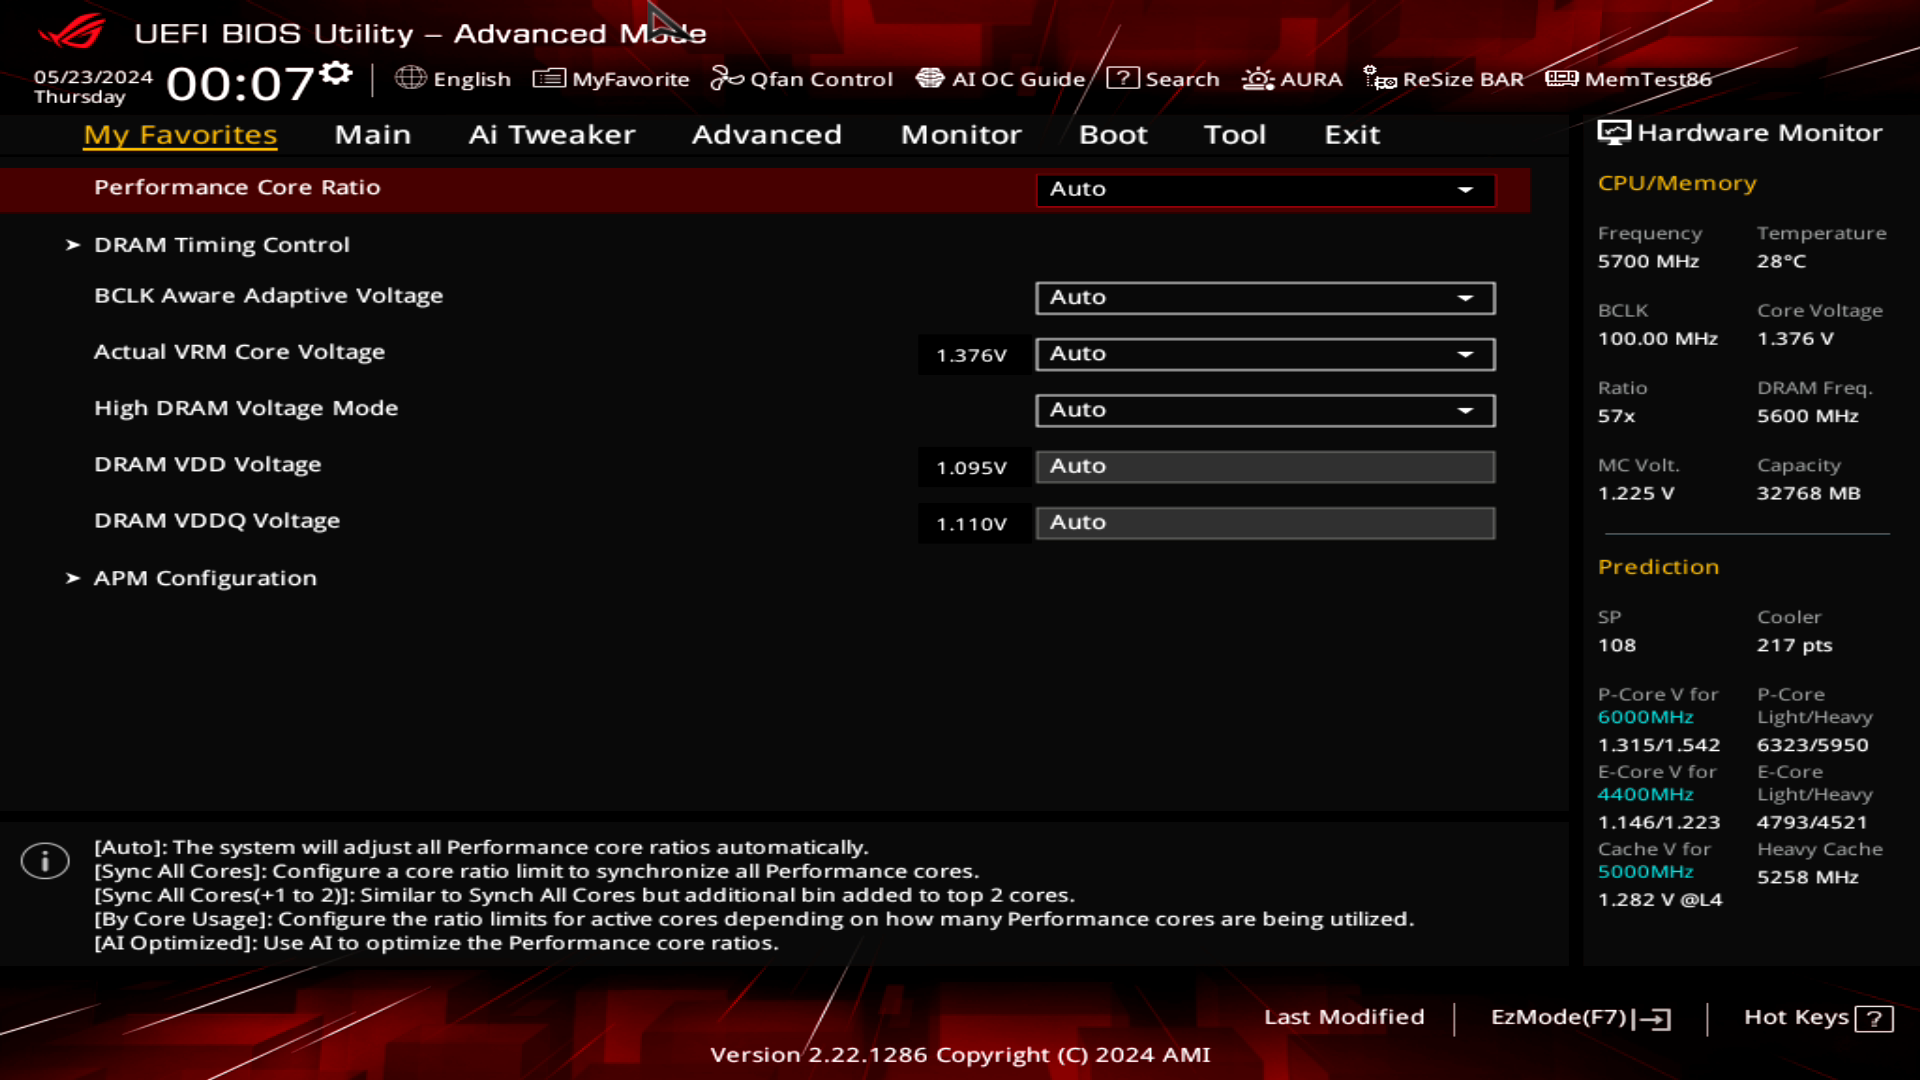The height and width of the screenshot is (1080, 1920).
Task: Toggle the ReSize BAR icon
Action: [x=1380, y=78]
